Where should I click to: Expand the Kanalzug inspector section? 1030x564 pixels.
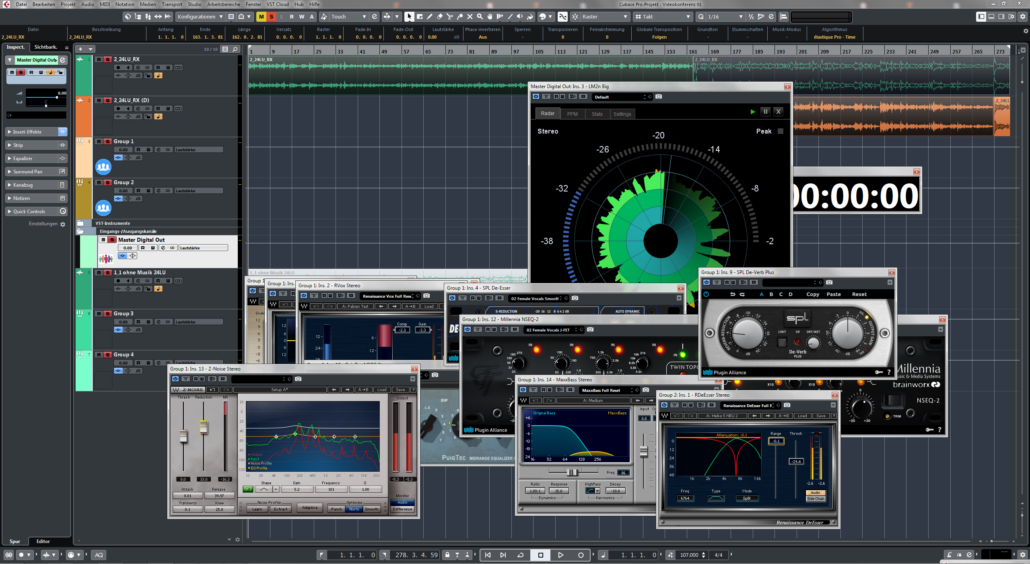coord(36,185)
